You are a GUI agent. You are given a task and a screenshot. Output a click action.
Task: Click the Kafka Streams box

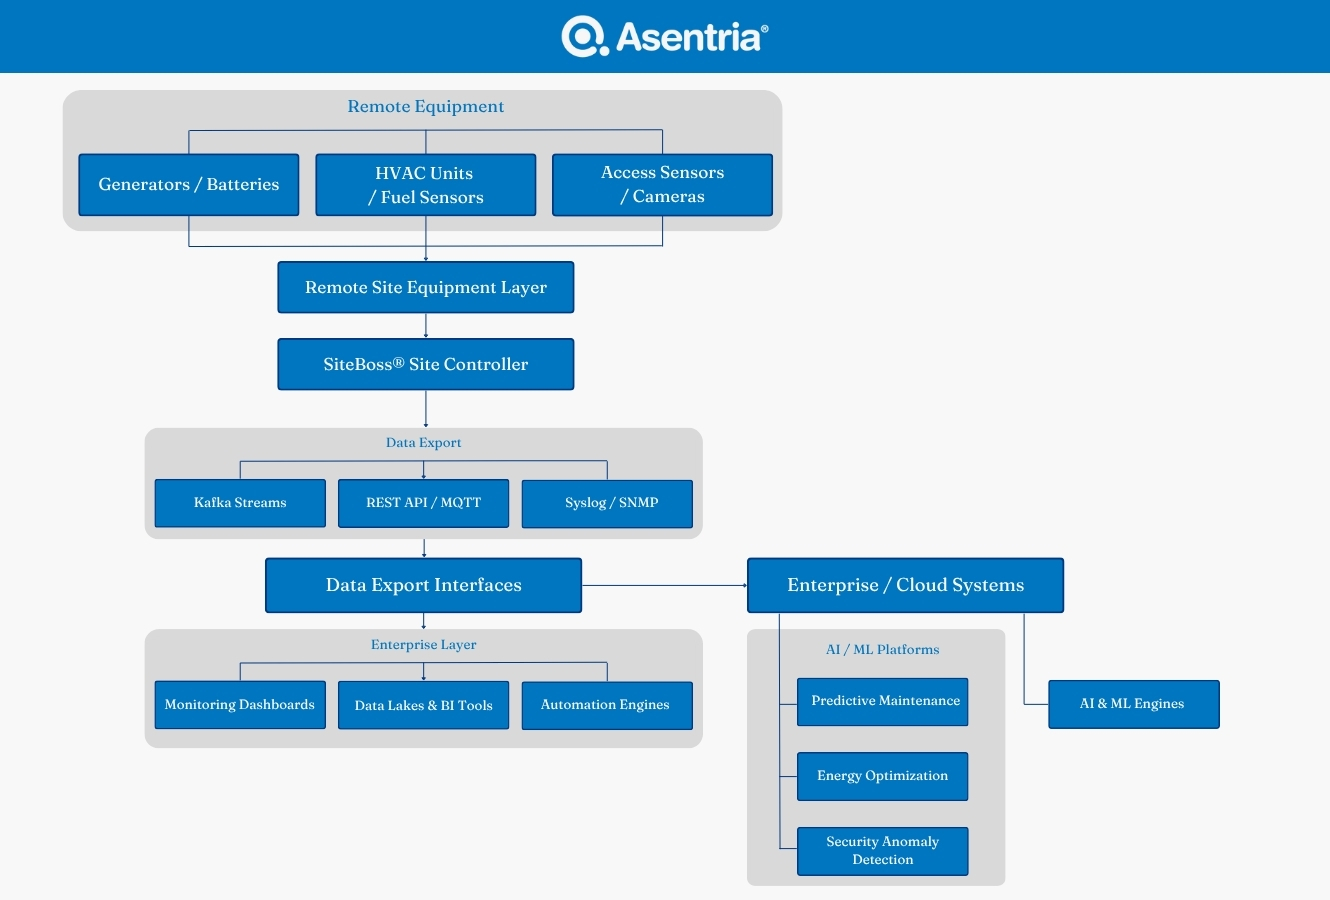pyautogui.click(x=240, y=503)
